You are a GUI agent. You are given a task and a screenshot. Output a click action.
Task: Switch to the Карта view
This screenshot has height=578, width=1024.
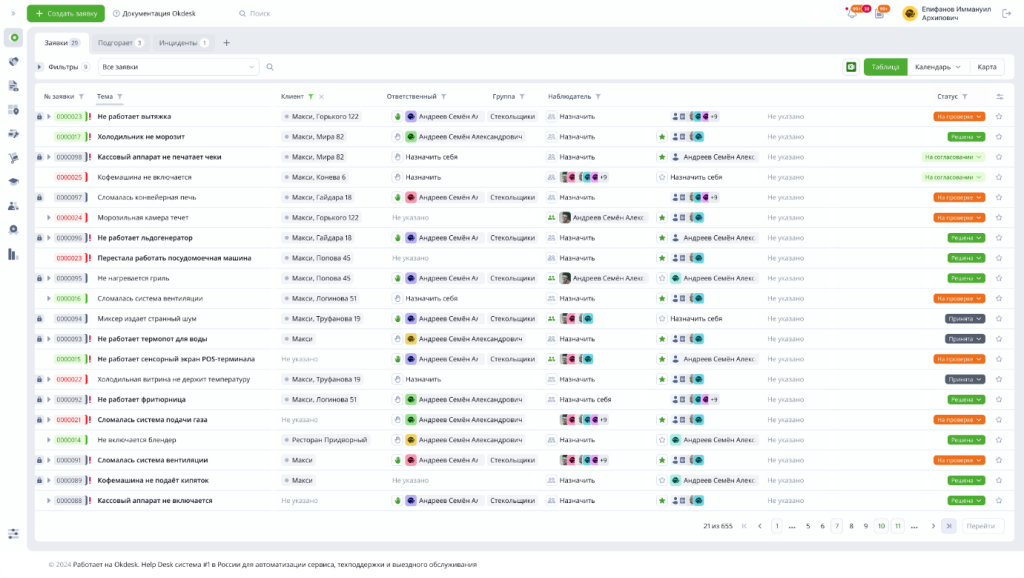(986, 67)
